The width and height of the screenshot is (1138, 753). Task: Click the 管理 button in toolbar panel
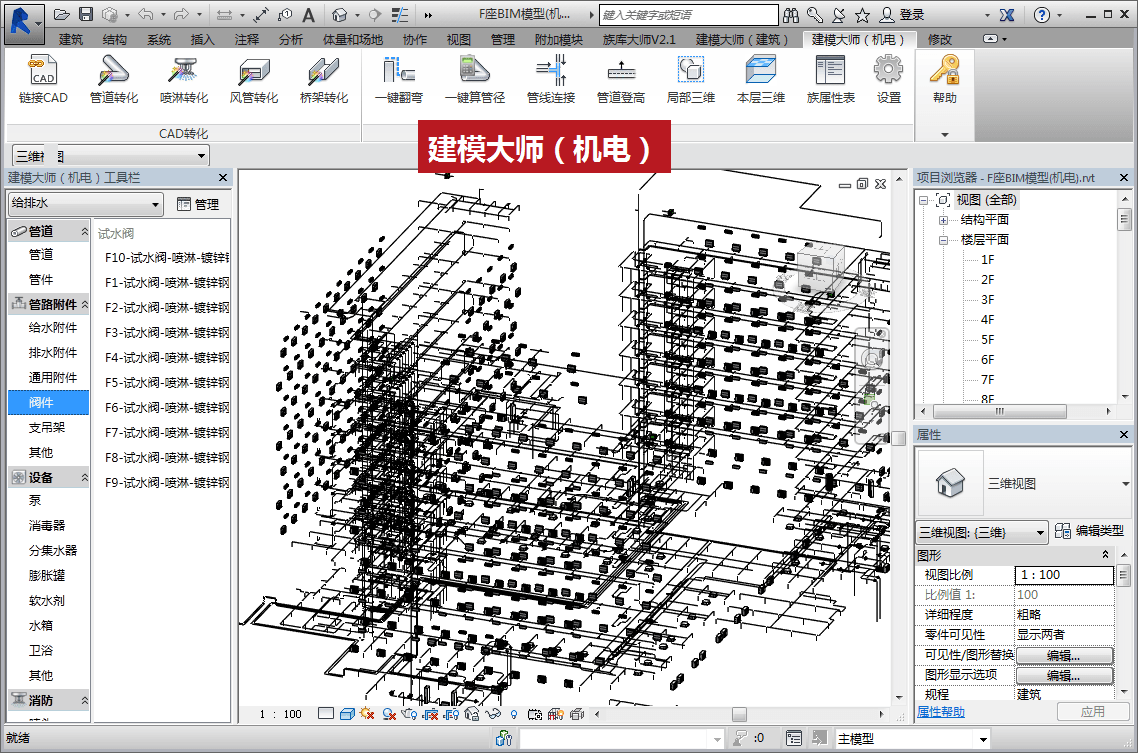[198, 205]
